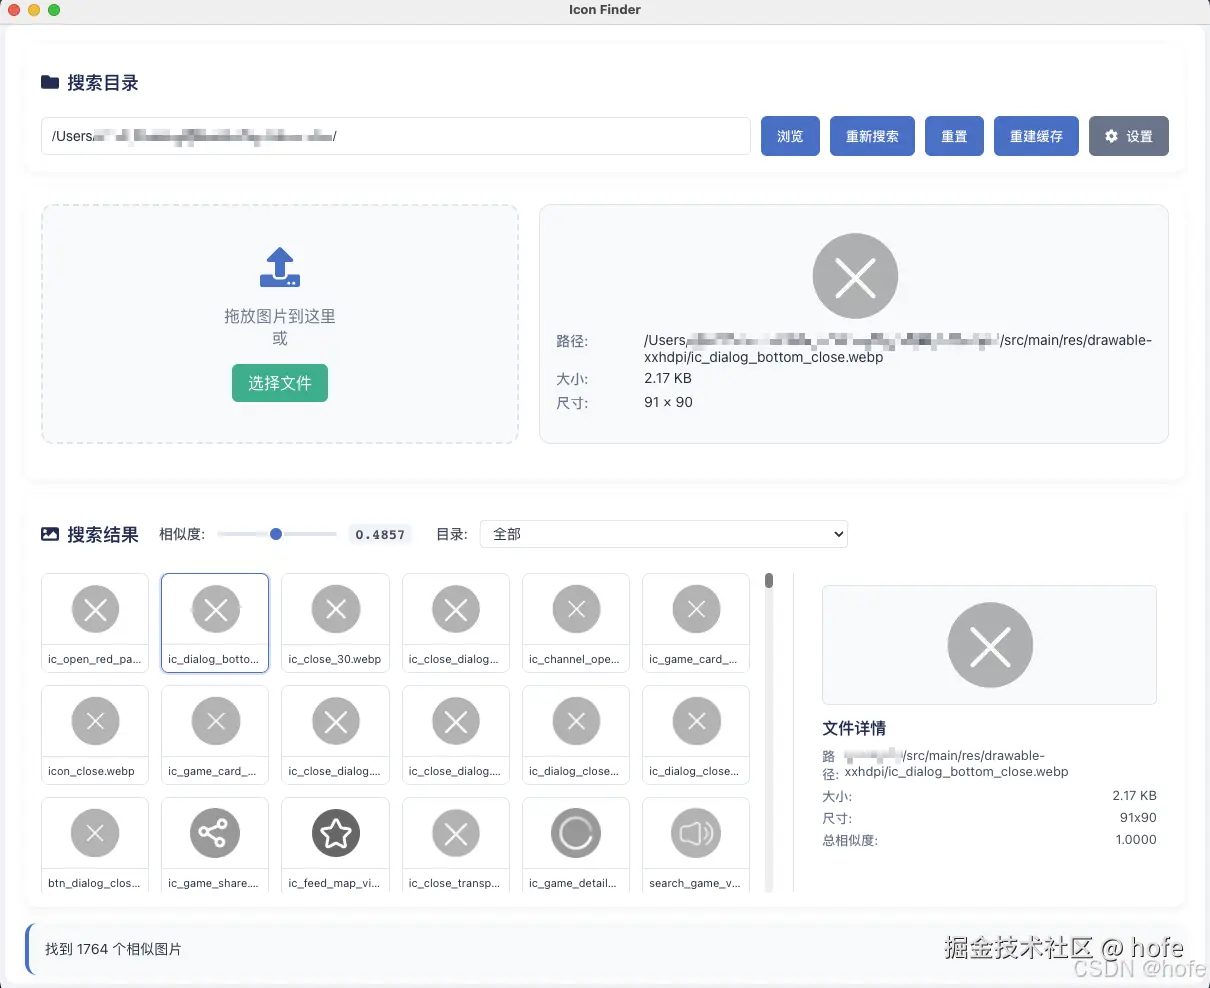Select the ic_feed_map star icon result
This screenshot has width=1210, height=988.
pos(335,832)
